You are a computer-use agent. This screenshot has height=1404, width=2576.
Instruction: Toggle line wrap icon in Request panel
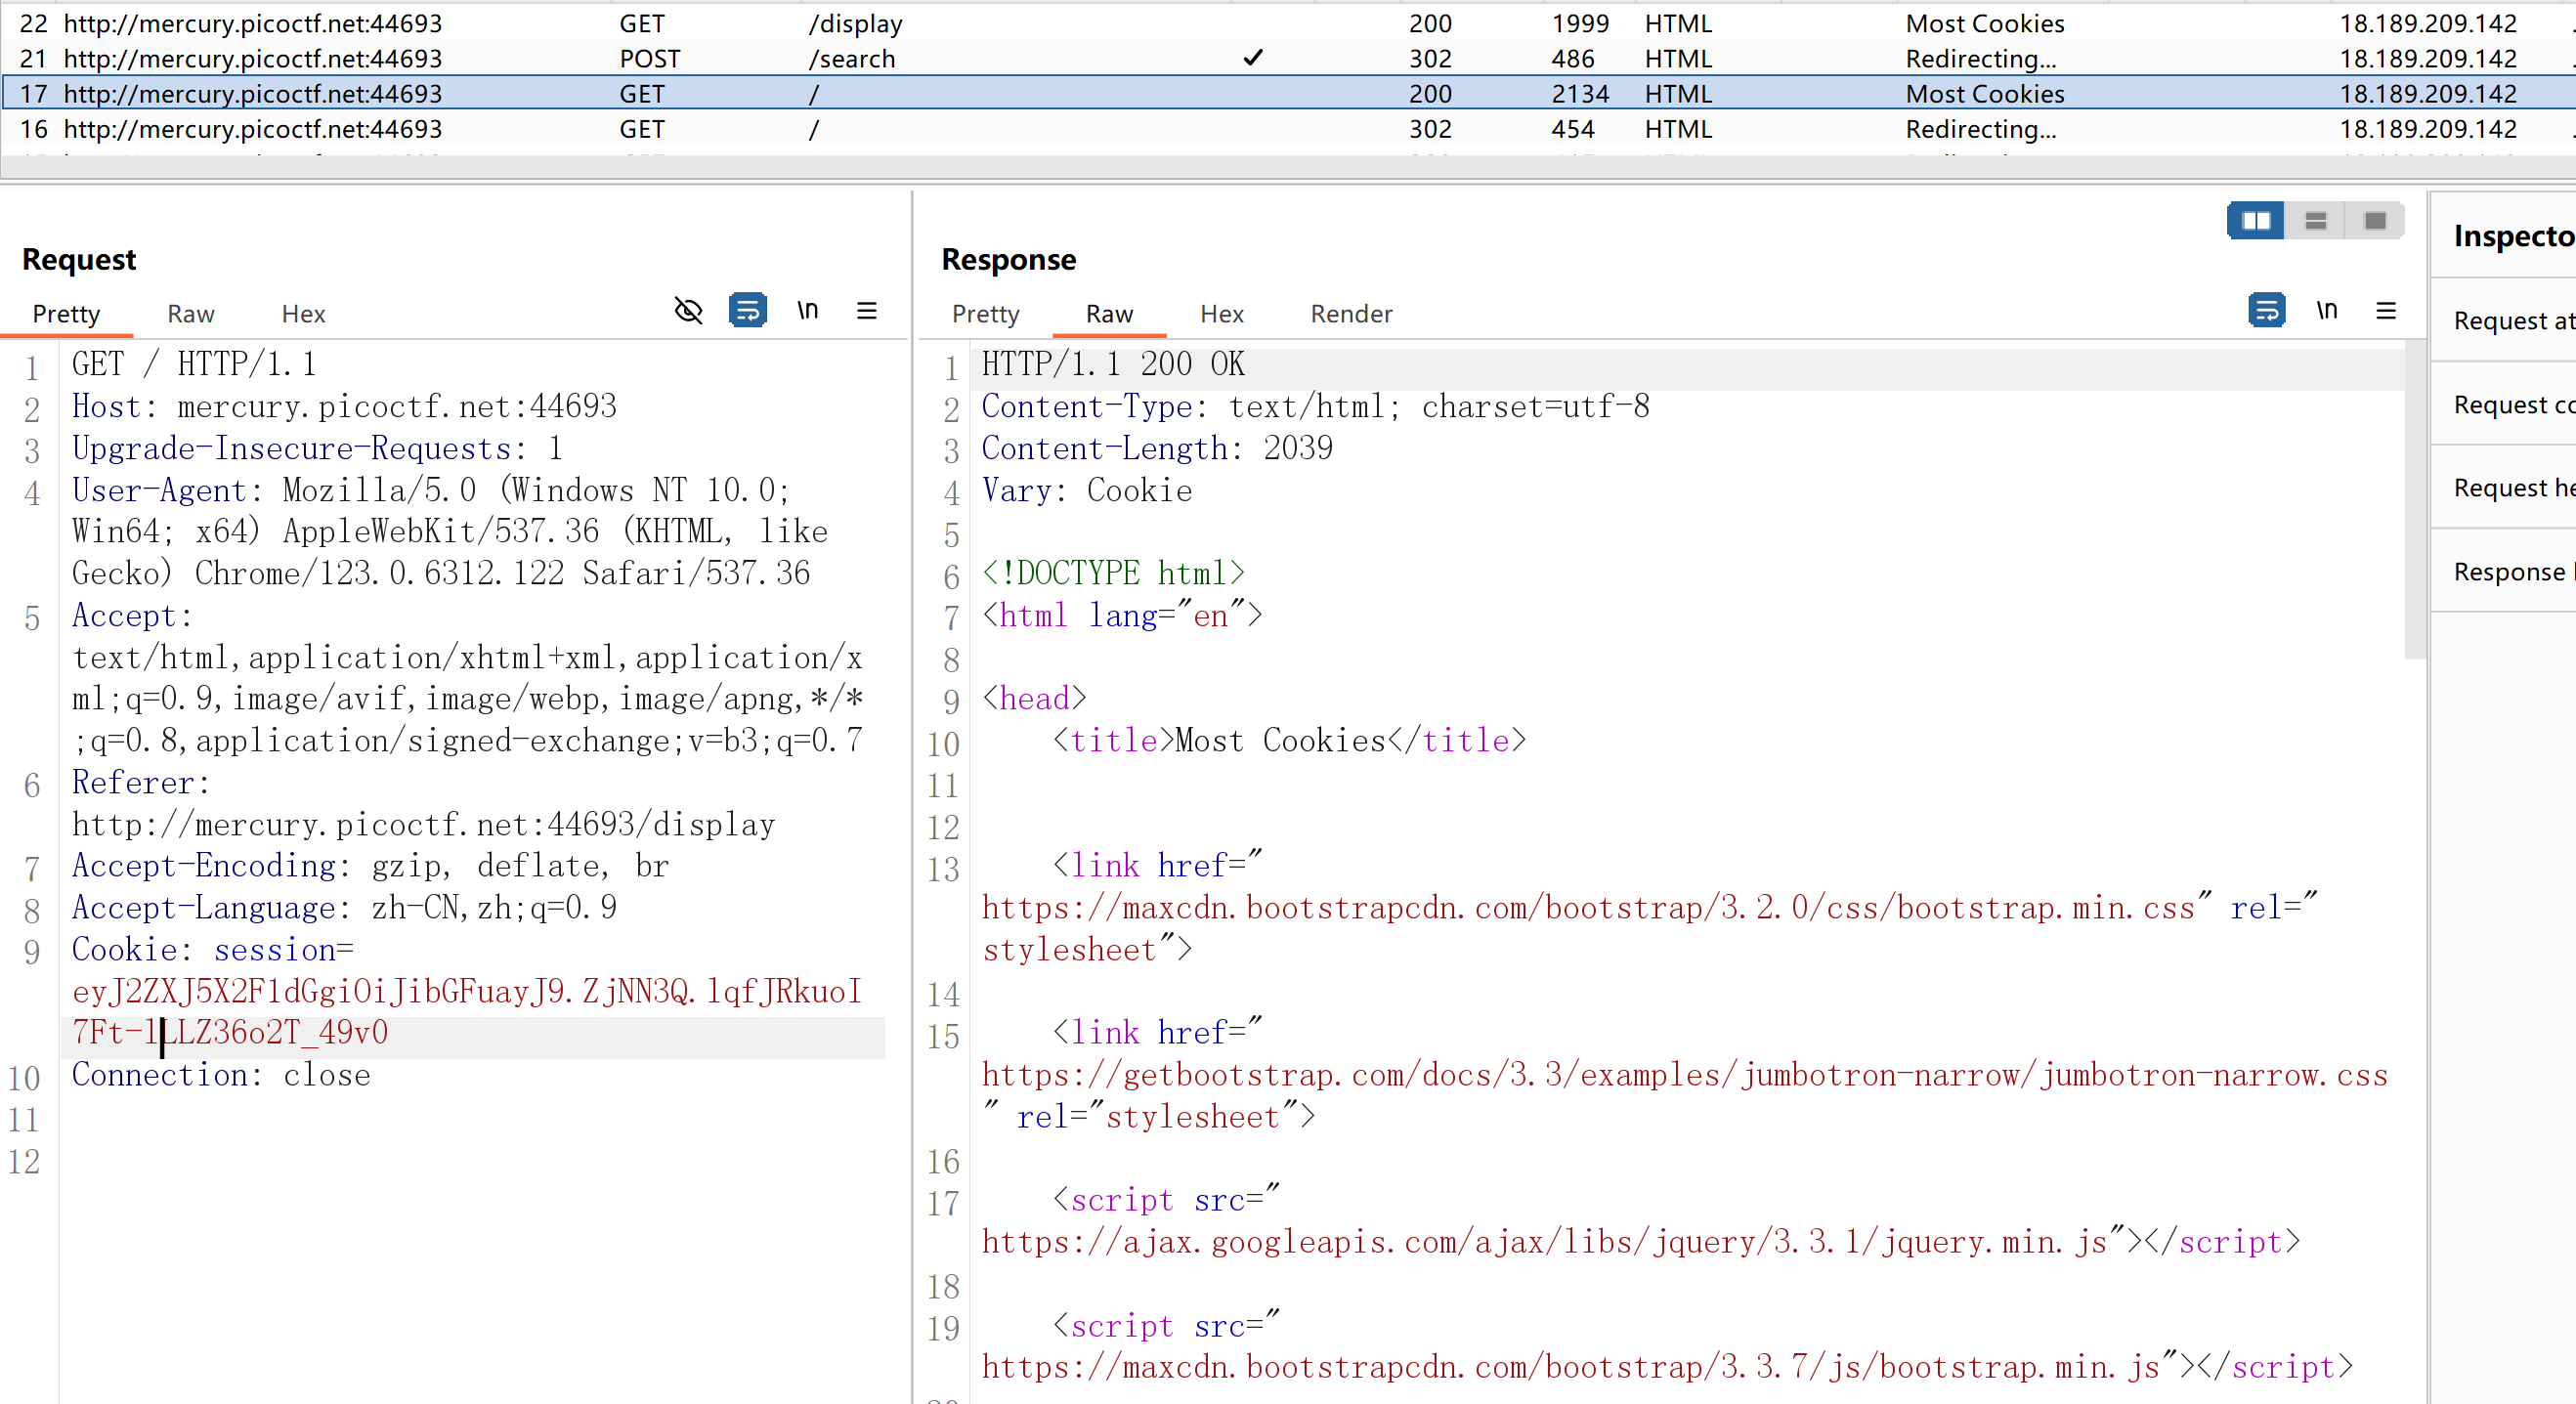pos(747,311)
